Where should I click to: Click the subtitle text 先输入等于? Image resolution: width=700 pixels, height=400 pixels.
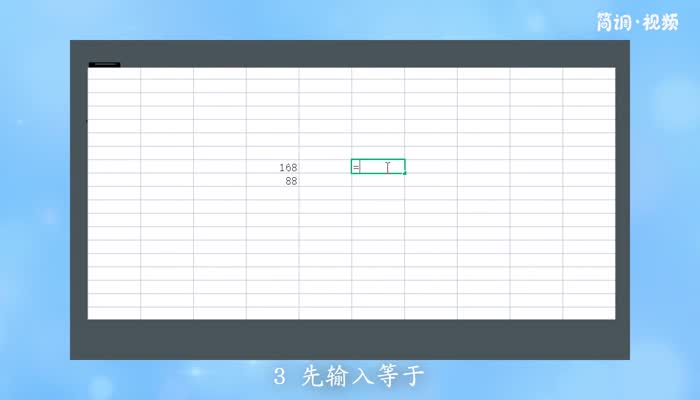(x=362, y=377)
